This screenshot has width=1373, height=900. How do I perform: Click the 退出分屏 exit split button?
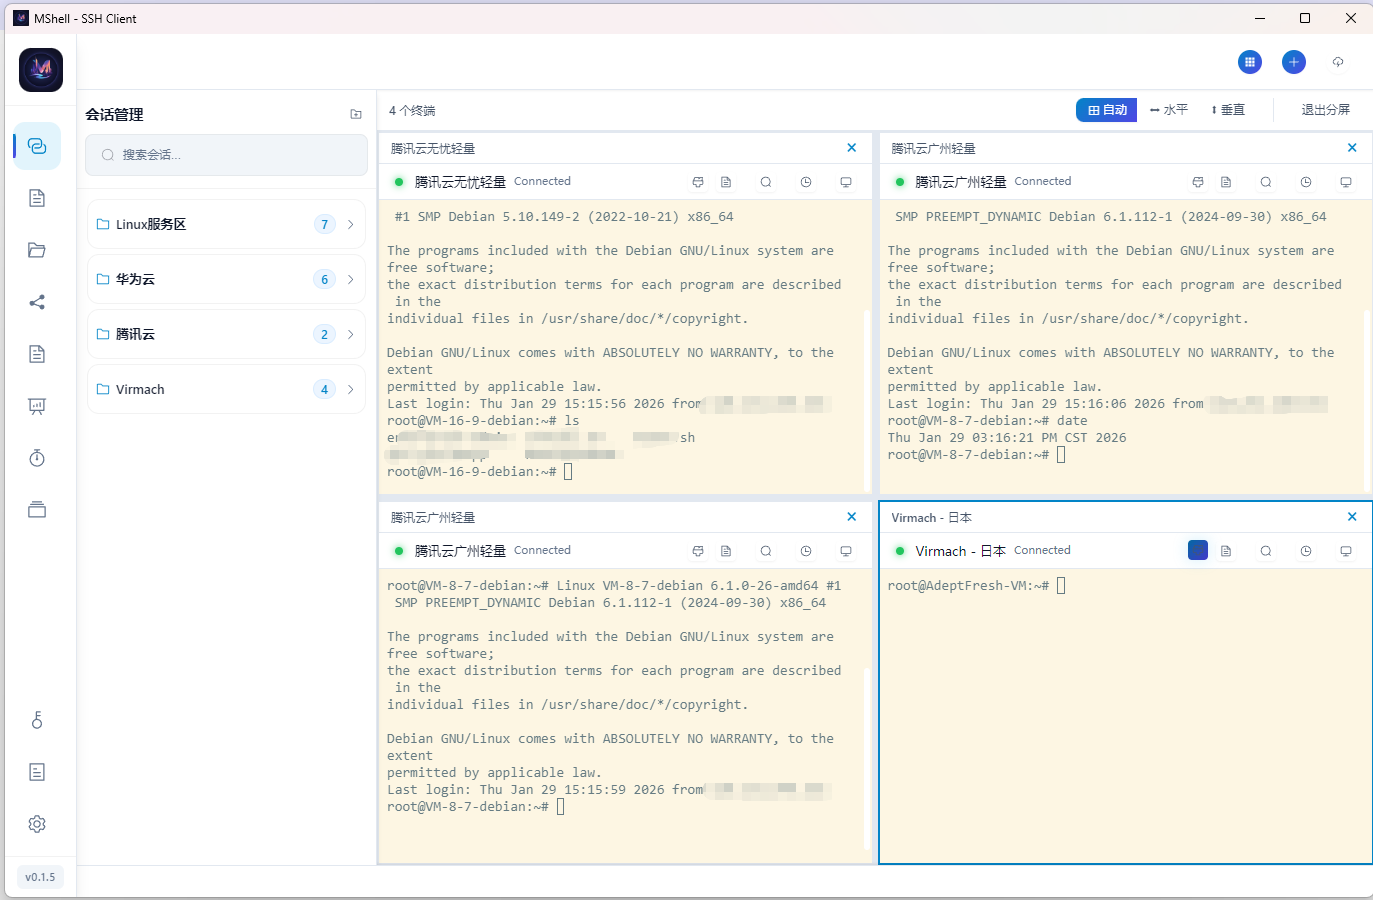[1325, 110]
